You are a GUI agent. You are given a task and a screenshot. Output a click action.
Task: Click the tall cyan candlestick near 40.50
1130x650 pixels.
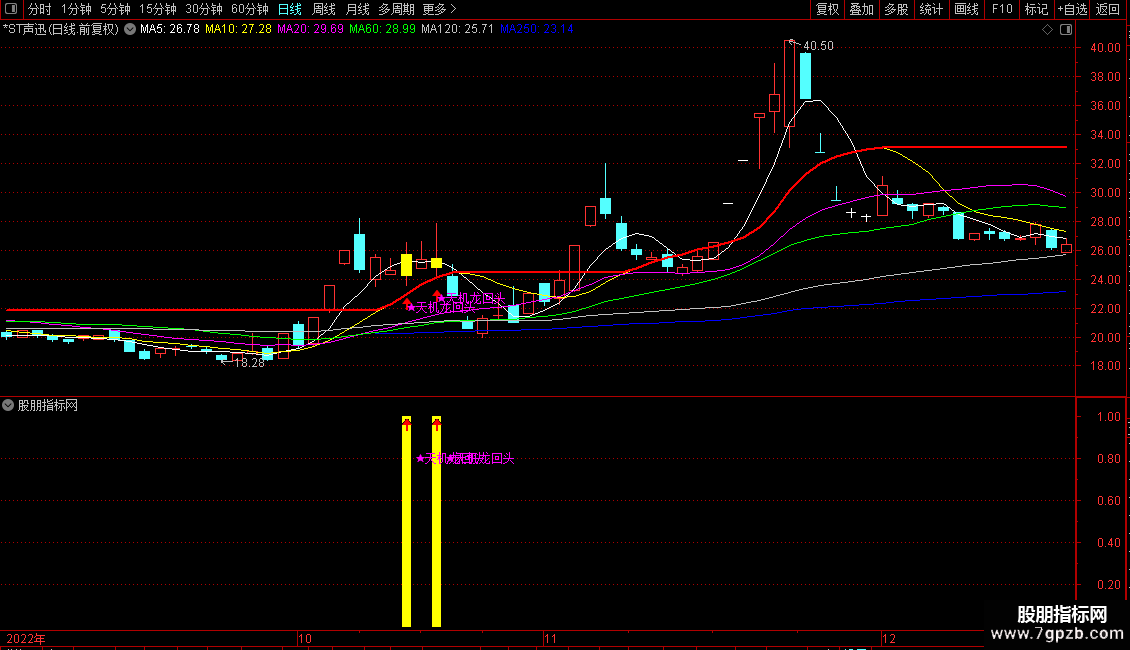click(x=805, y=76)
